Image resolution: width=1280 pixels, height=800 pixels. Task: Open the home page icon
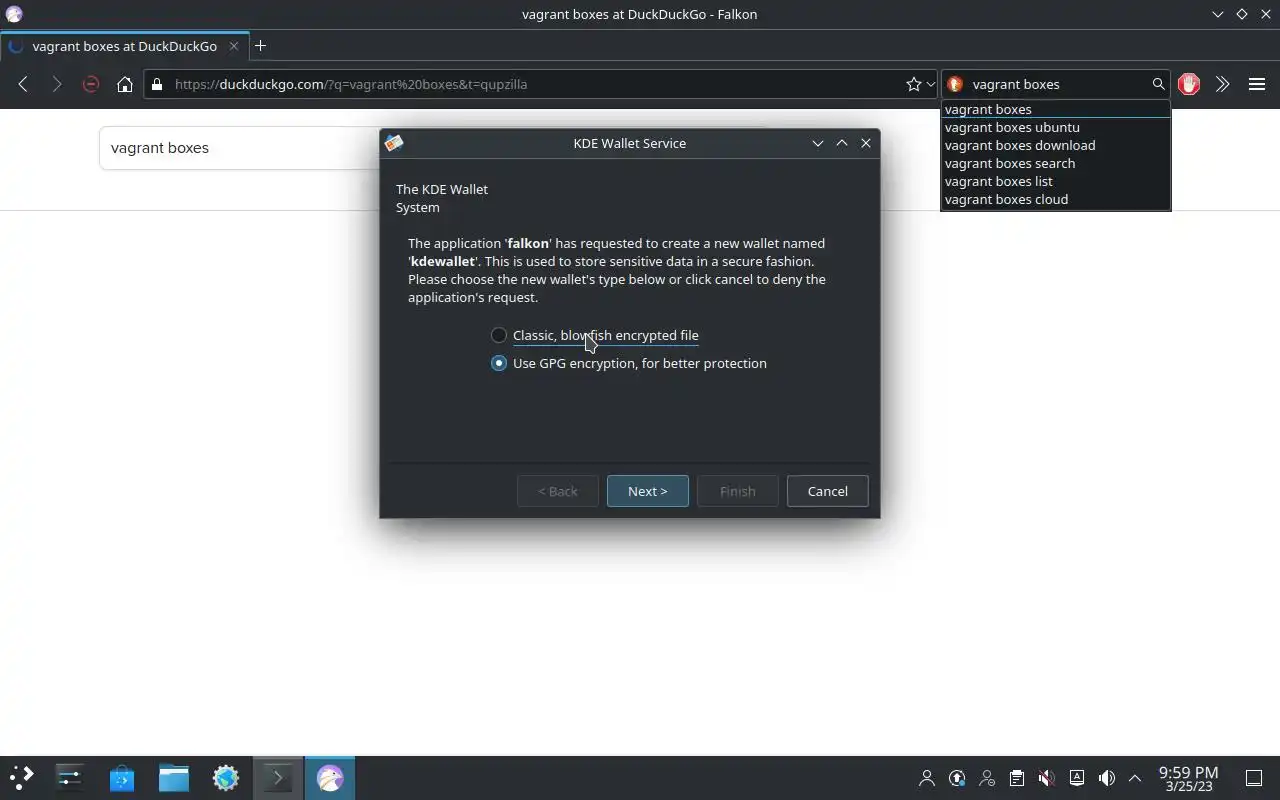click(x=125, y=84)
